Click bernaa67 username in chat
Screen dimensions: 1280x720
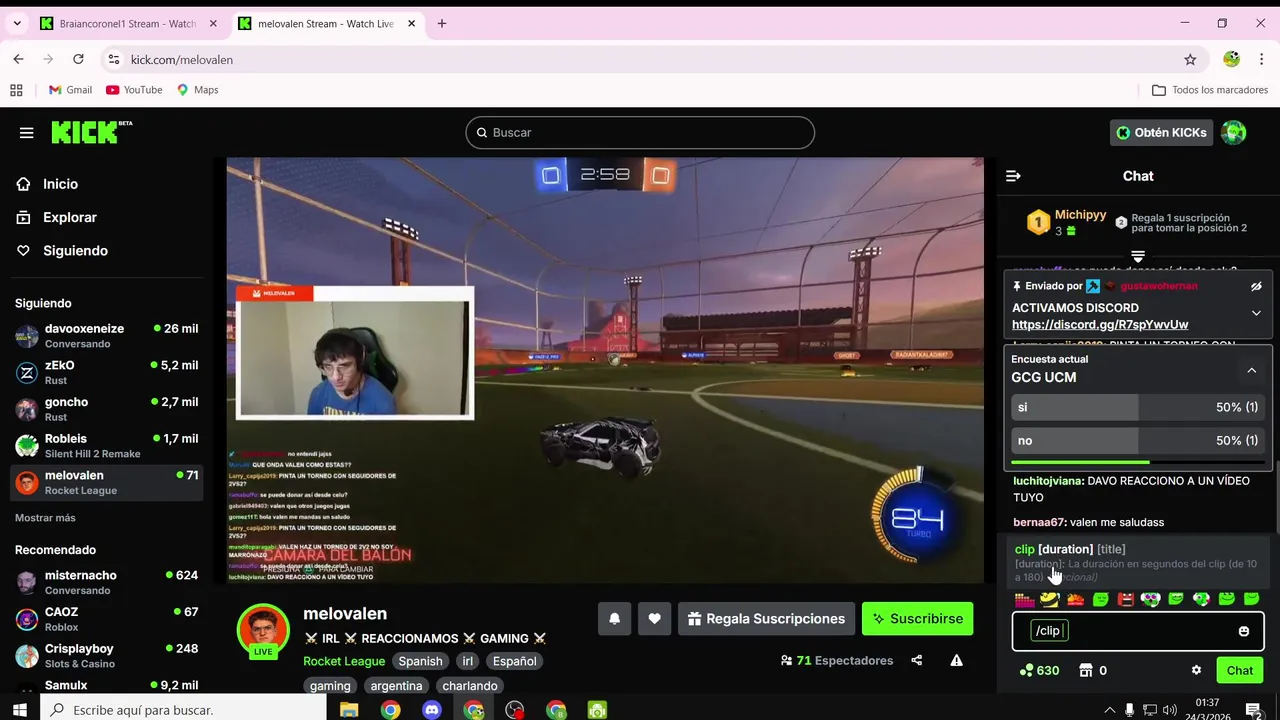tap(1038, 522)
